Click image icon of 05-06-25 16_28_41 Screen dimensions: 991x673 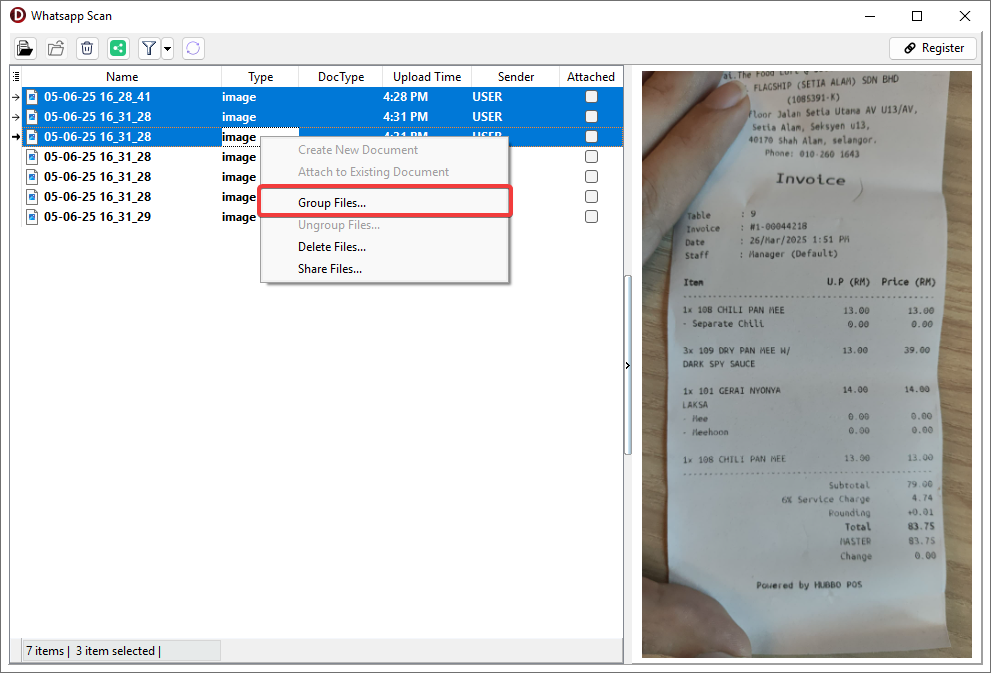click(32, 97)
